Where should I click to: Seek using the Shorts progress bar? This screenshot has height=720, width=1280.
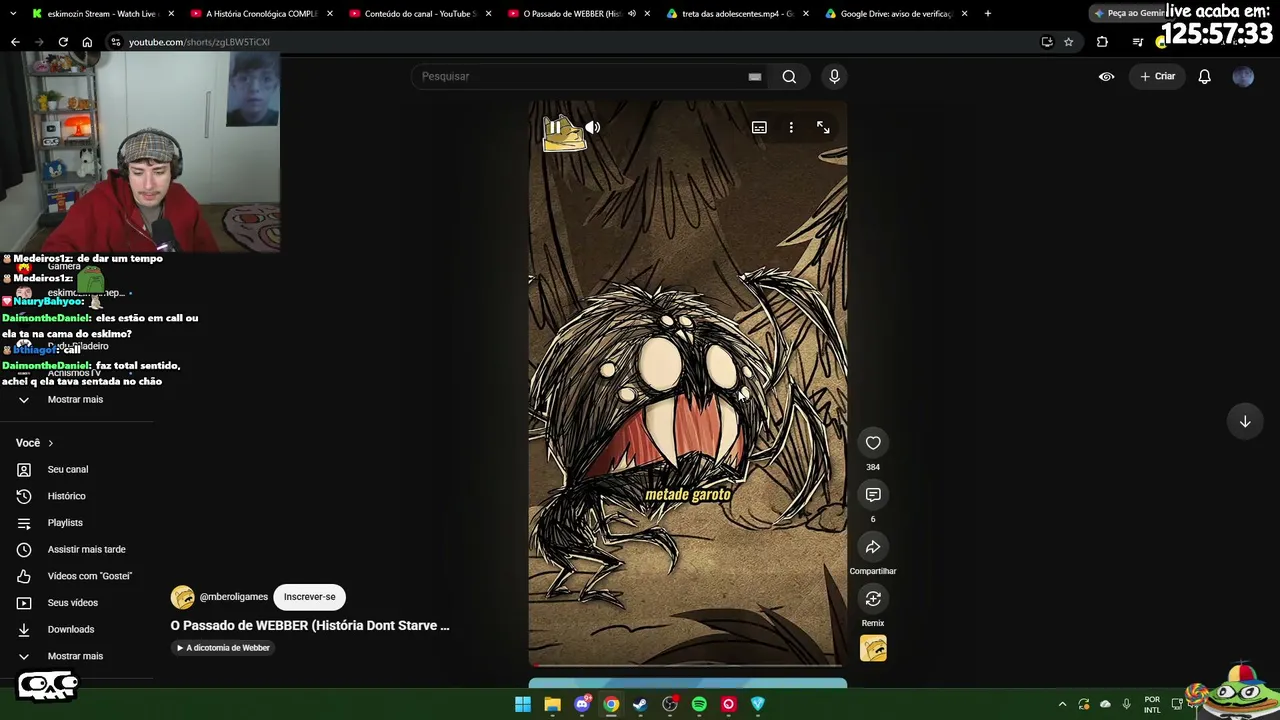688,664
